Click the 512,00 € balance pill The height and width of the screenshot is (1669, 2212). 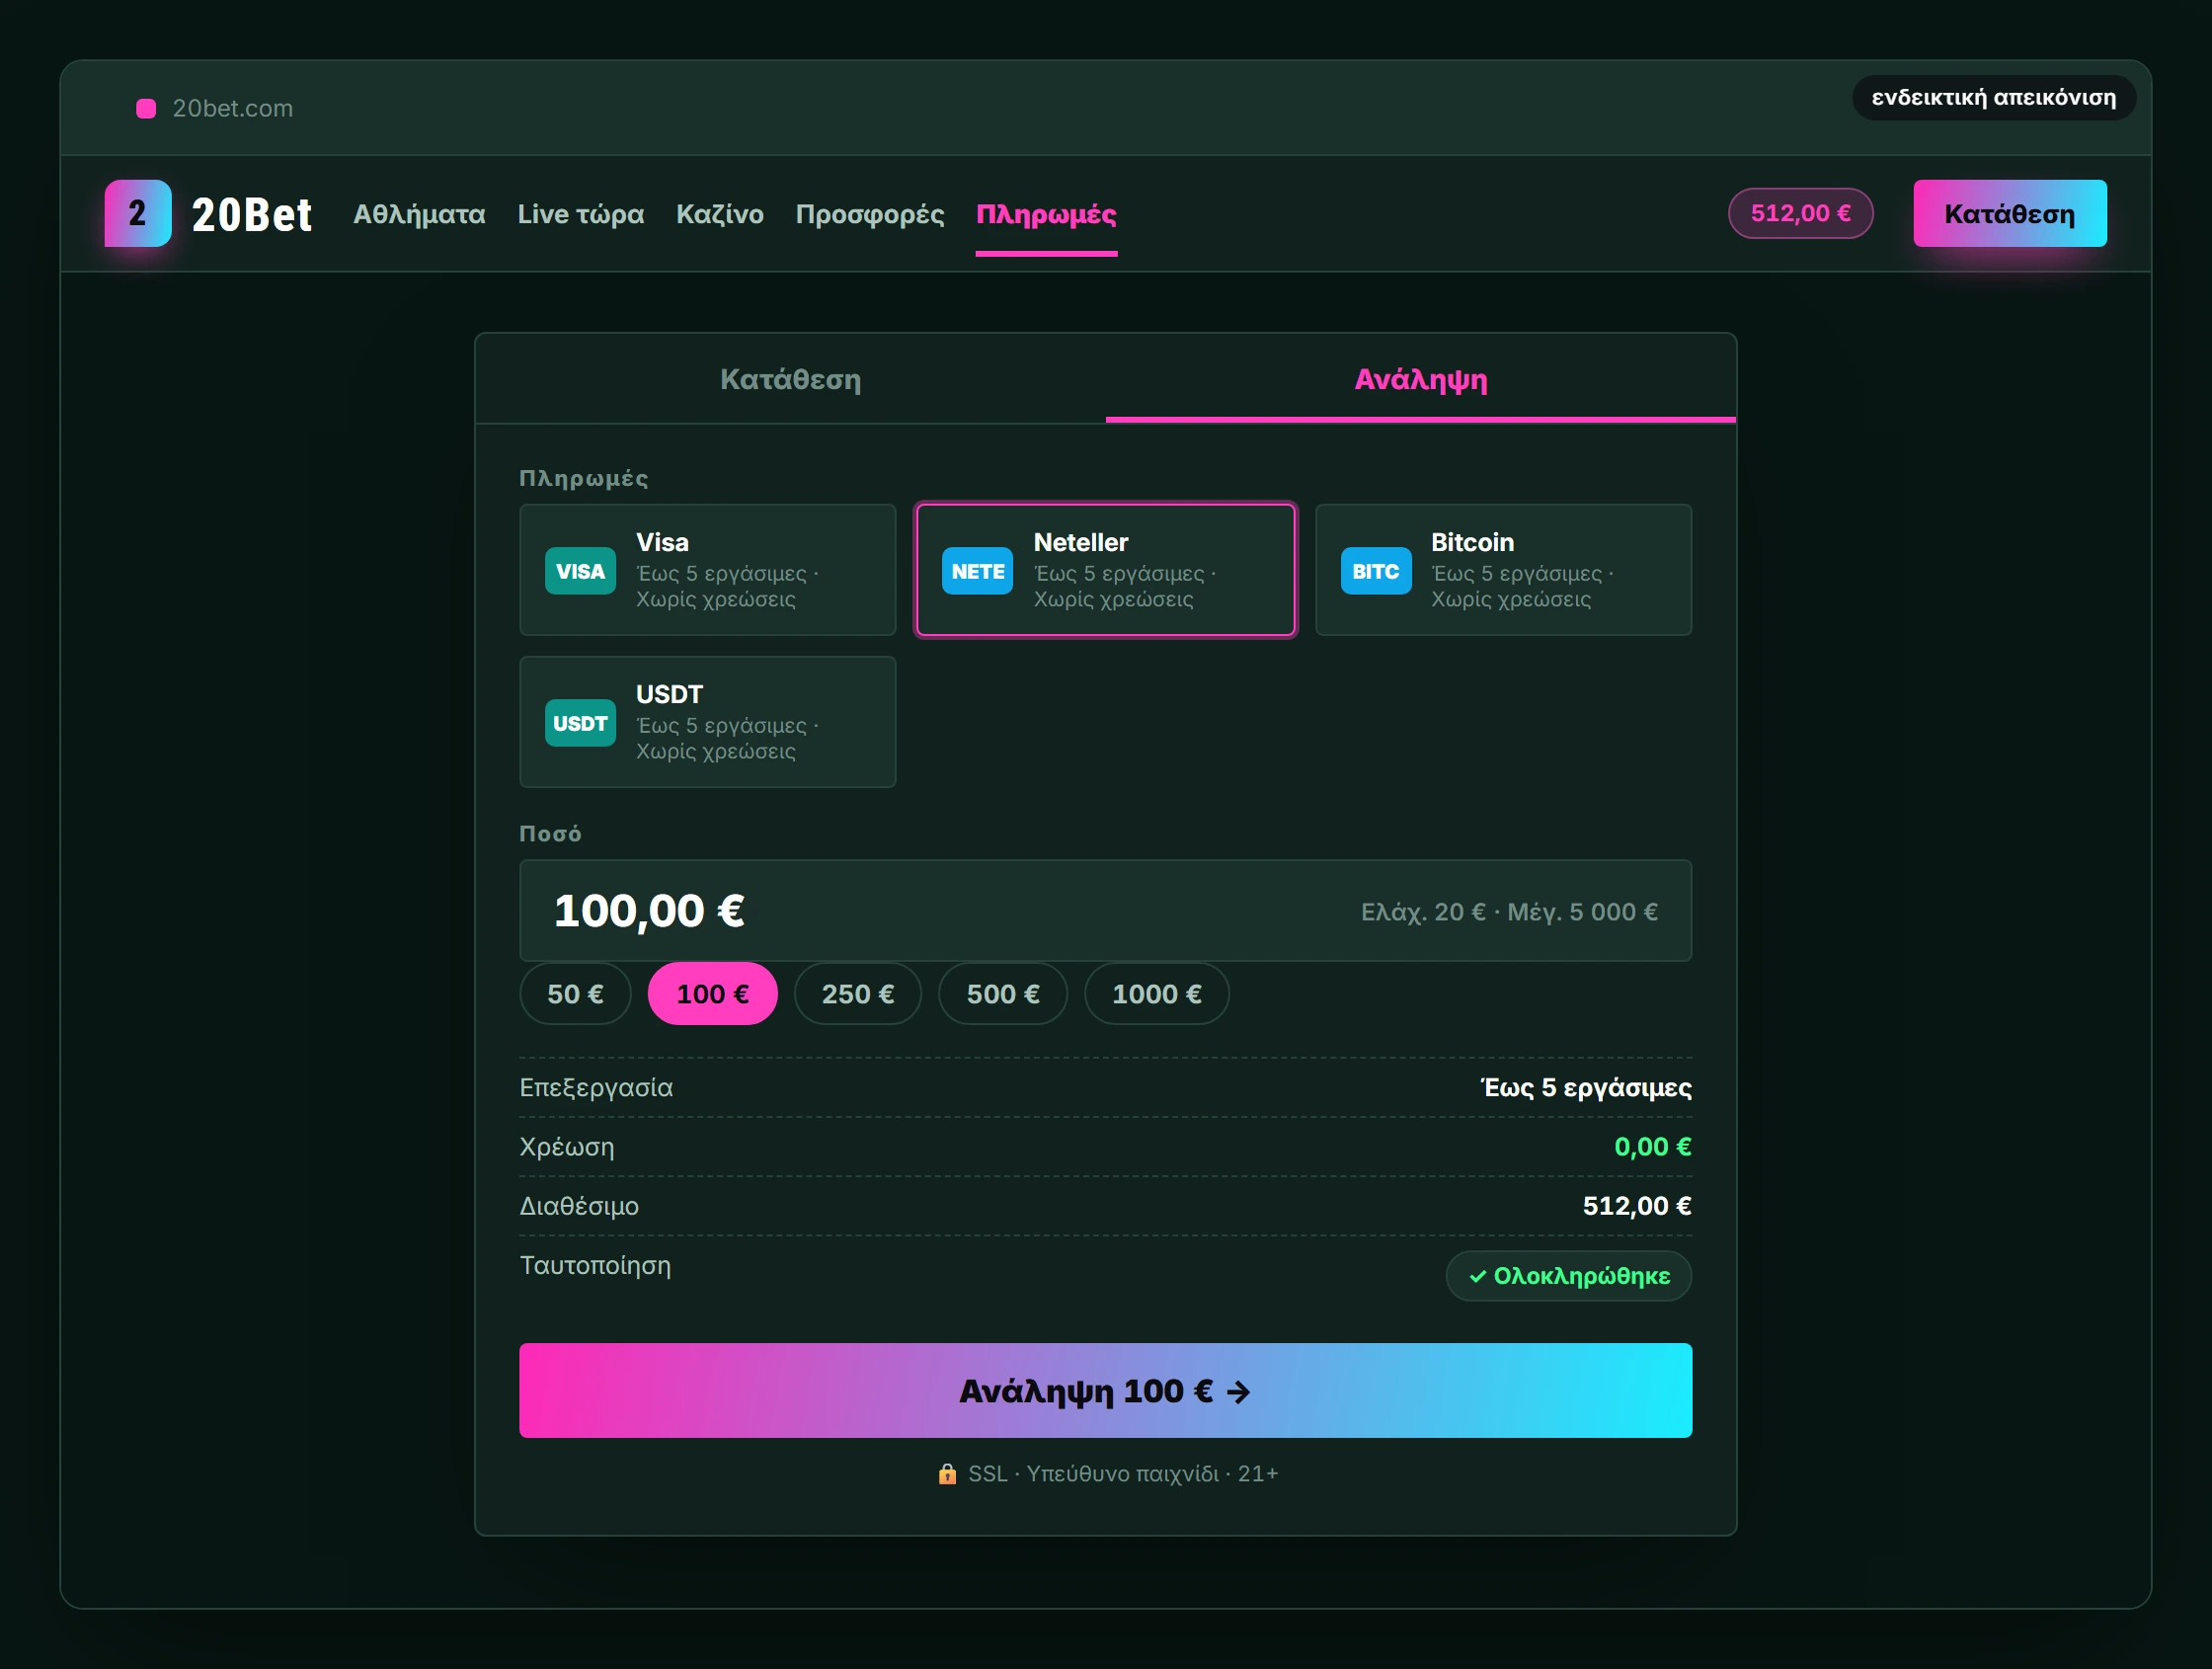click(x=1801, y=213)
